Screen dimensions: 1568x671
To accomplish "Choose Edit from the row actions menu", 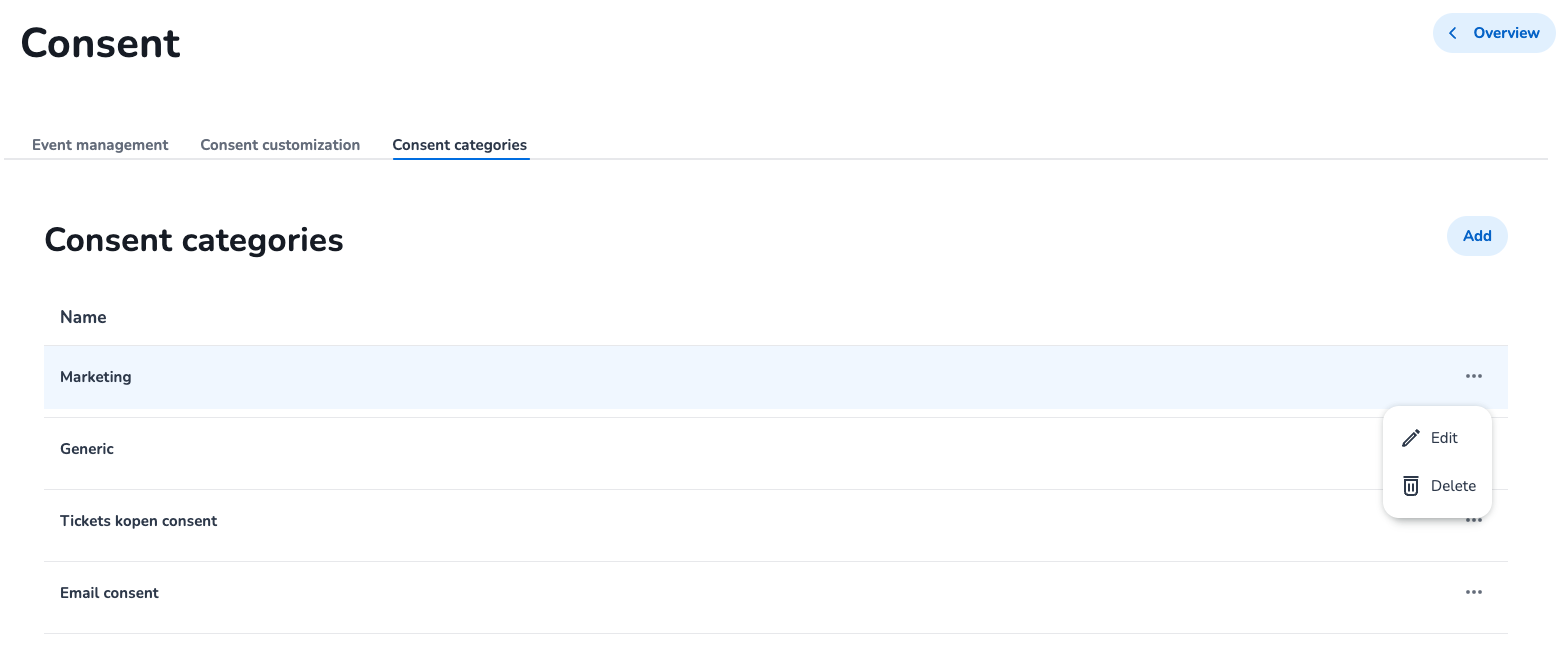I will 1437,438.
